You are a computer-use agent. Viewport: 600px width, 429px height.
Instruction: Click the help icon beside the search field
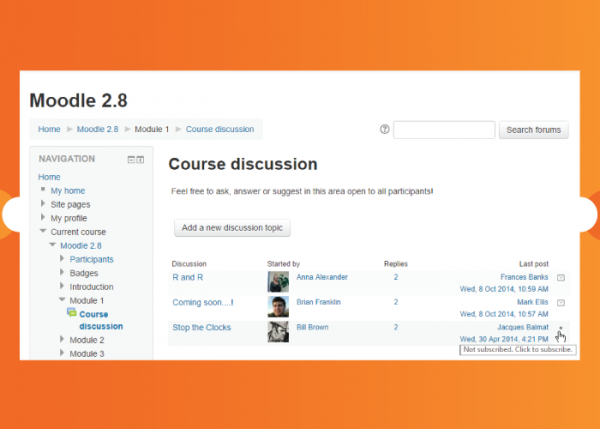385,130
